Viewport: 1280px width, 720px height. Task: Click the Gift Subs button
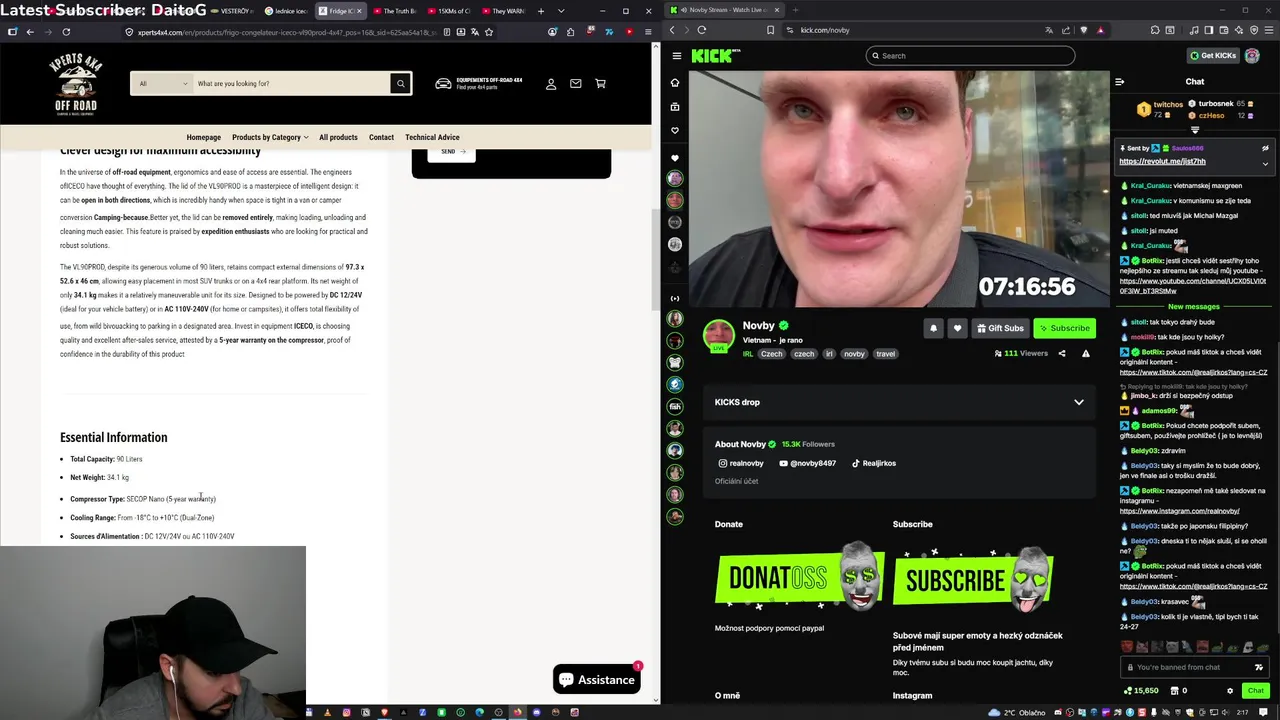click(1000, 328)
